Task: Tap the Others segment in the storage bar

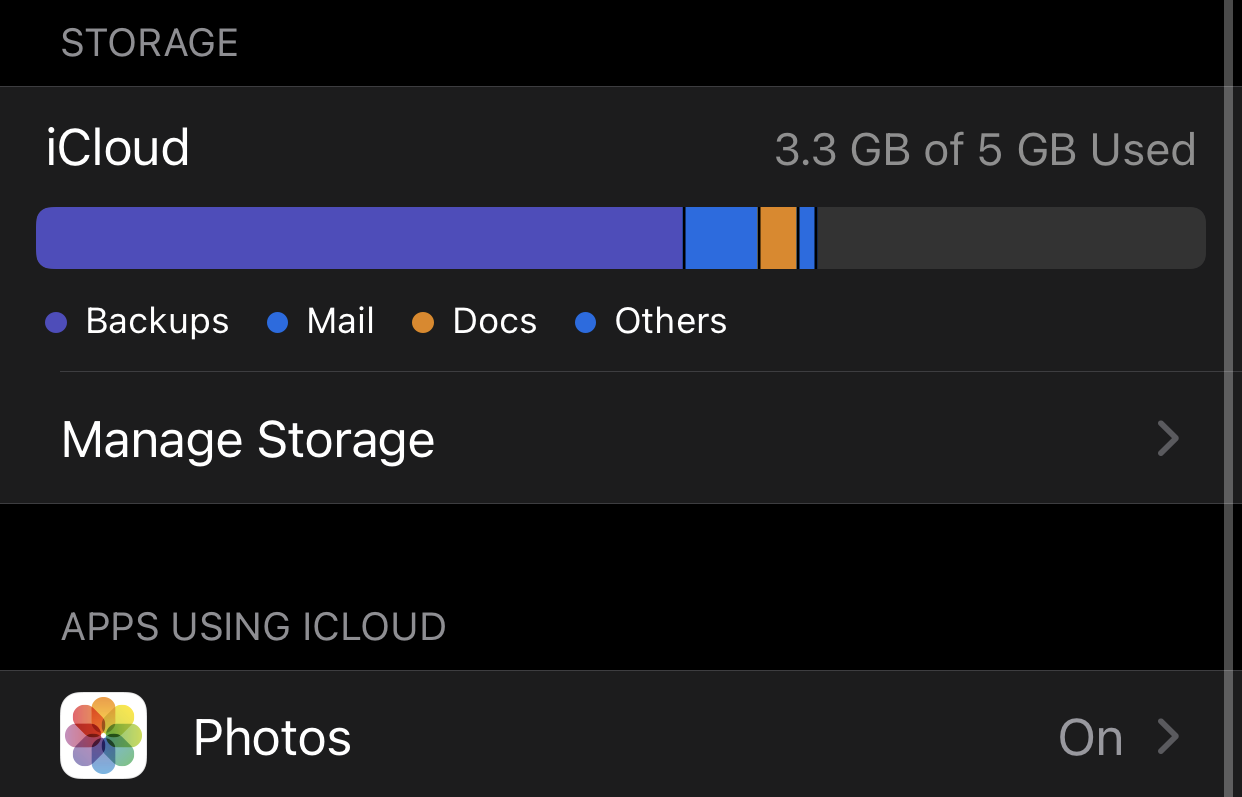Action: (x=806, y=237)
